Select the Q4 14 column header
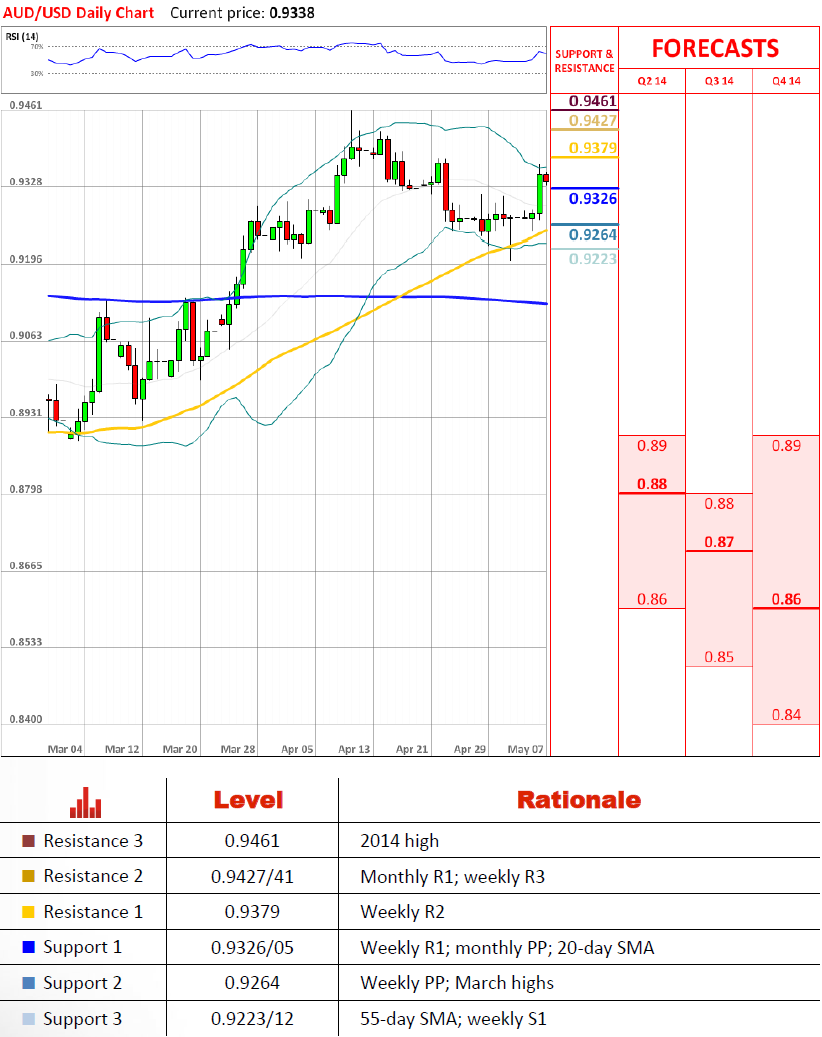 786,81
